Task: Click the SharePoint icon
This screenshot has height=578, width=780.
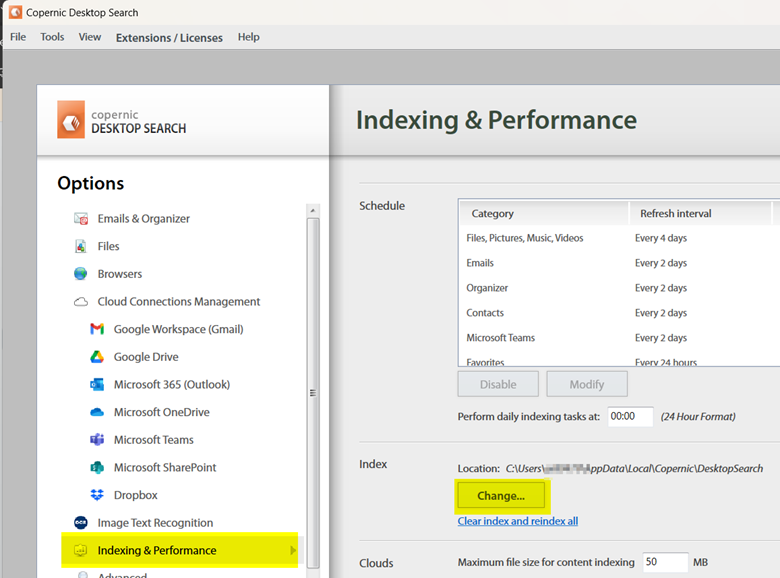Action: [x=97, y=468]
